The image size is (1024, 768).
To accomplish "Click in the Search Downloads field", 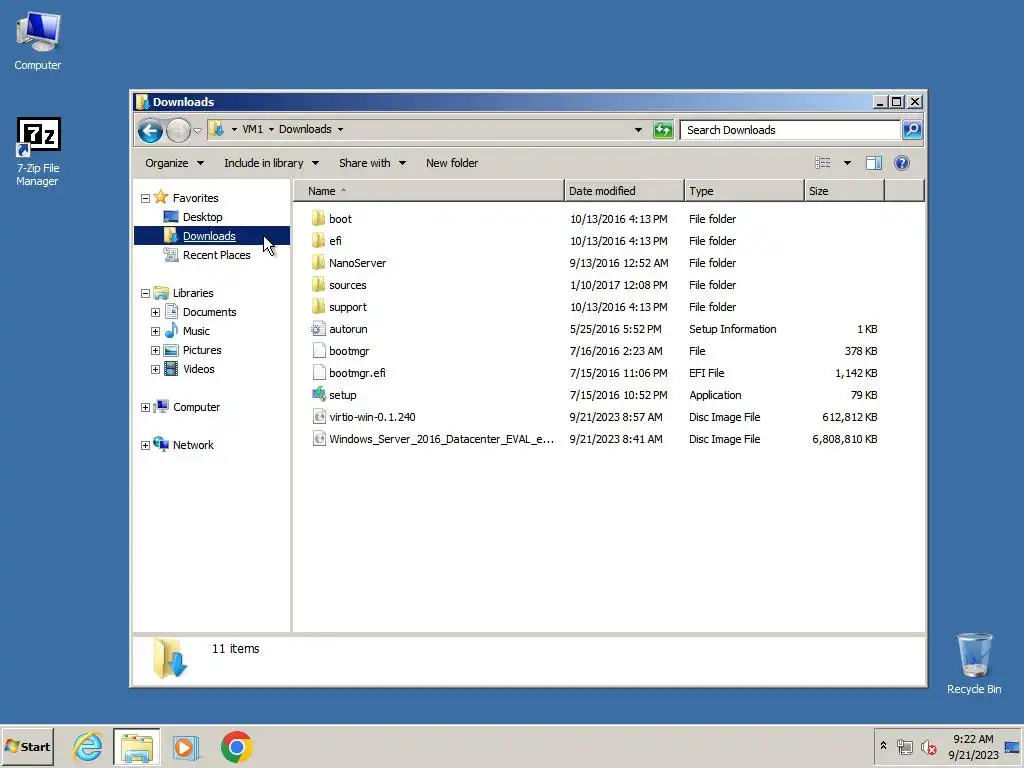I will 790,130.
